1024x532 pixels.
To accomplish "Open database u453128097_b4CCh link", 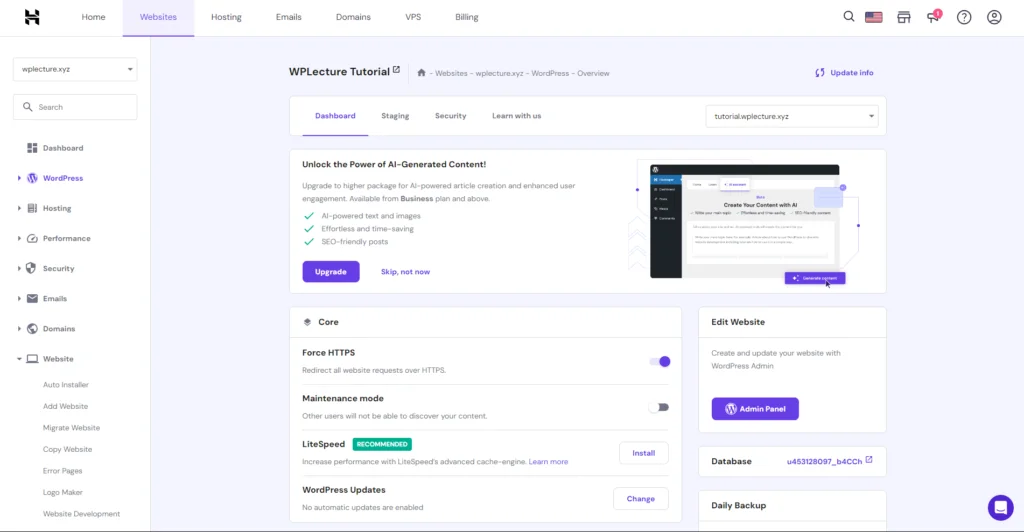I will (x=824, y=462).
